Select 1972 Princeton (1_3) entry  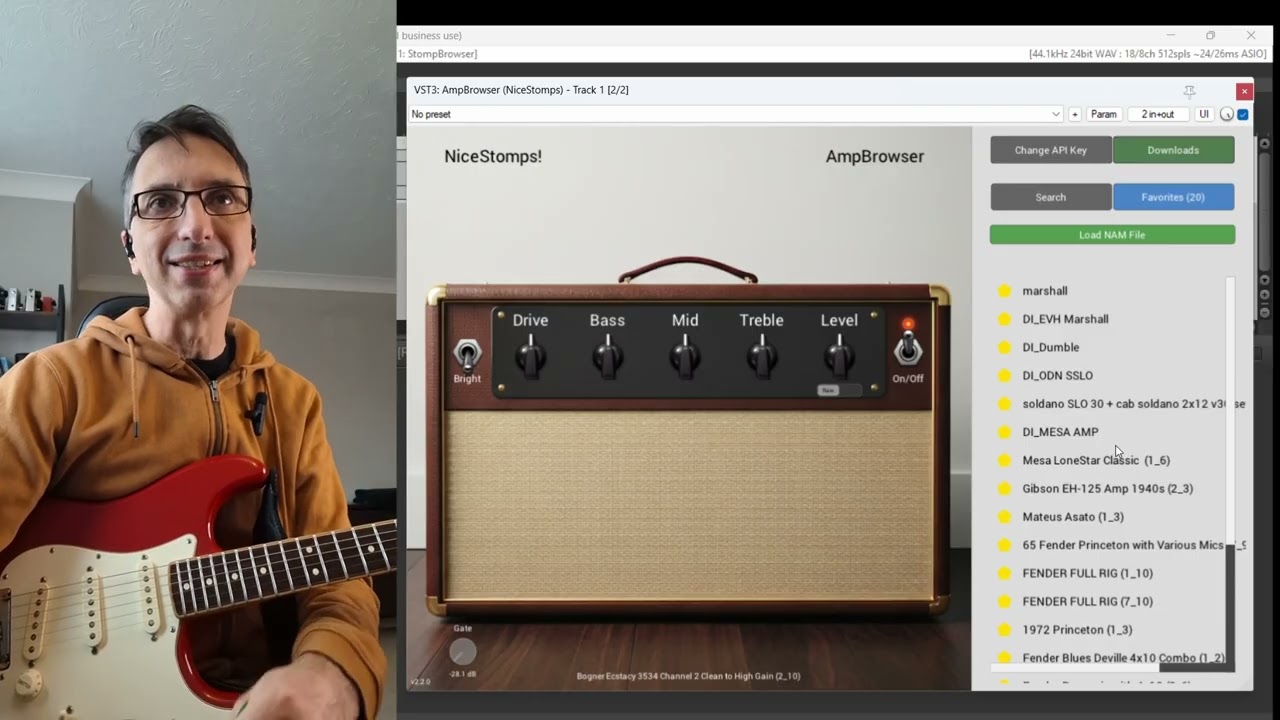coord(1077,630)
